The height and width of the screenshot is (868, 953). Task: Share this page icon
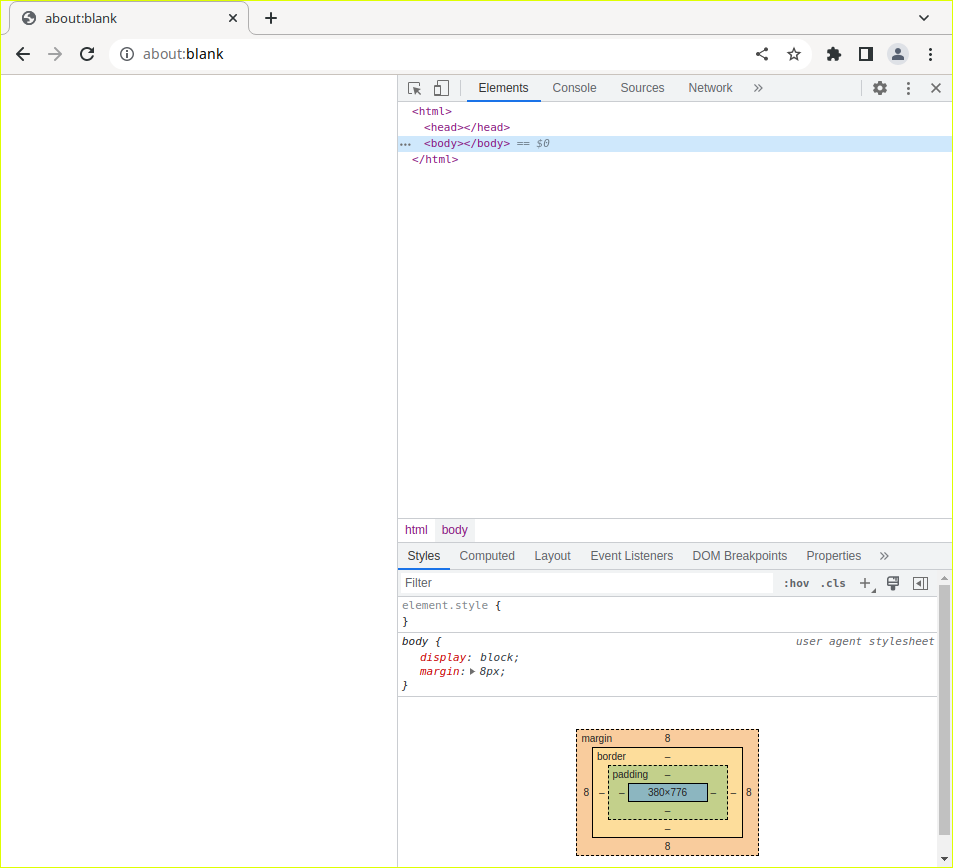click(762, 54)
